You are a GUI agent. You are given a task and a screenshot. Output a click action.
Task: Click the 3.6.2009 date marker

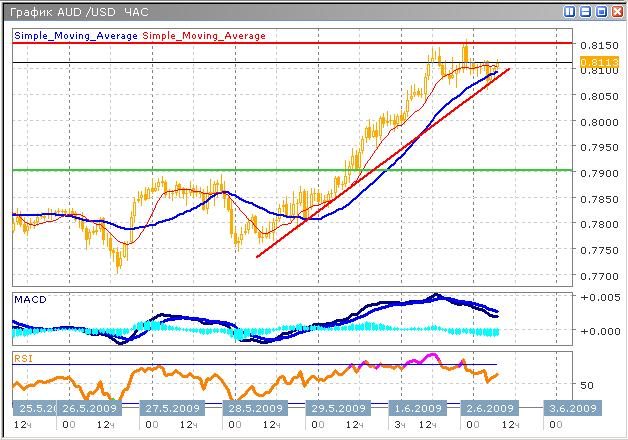572,408
